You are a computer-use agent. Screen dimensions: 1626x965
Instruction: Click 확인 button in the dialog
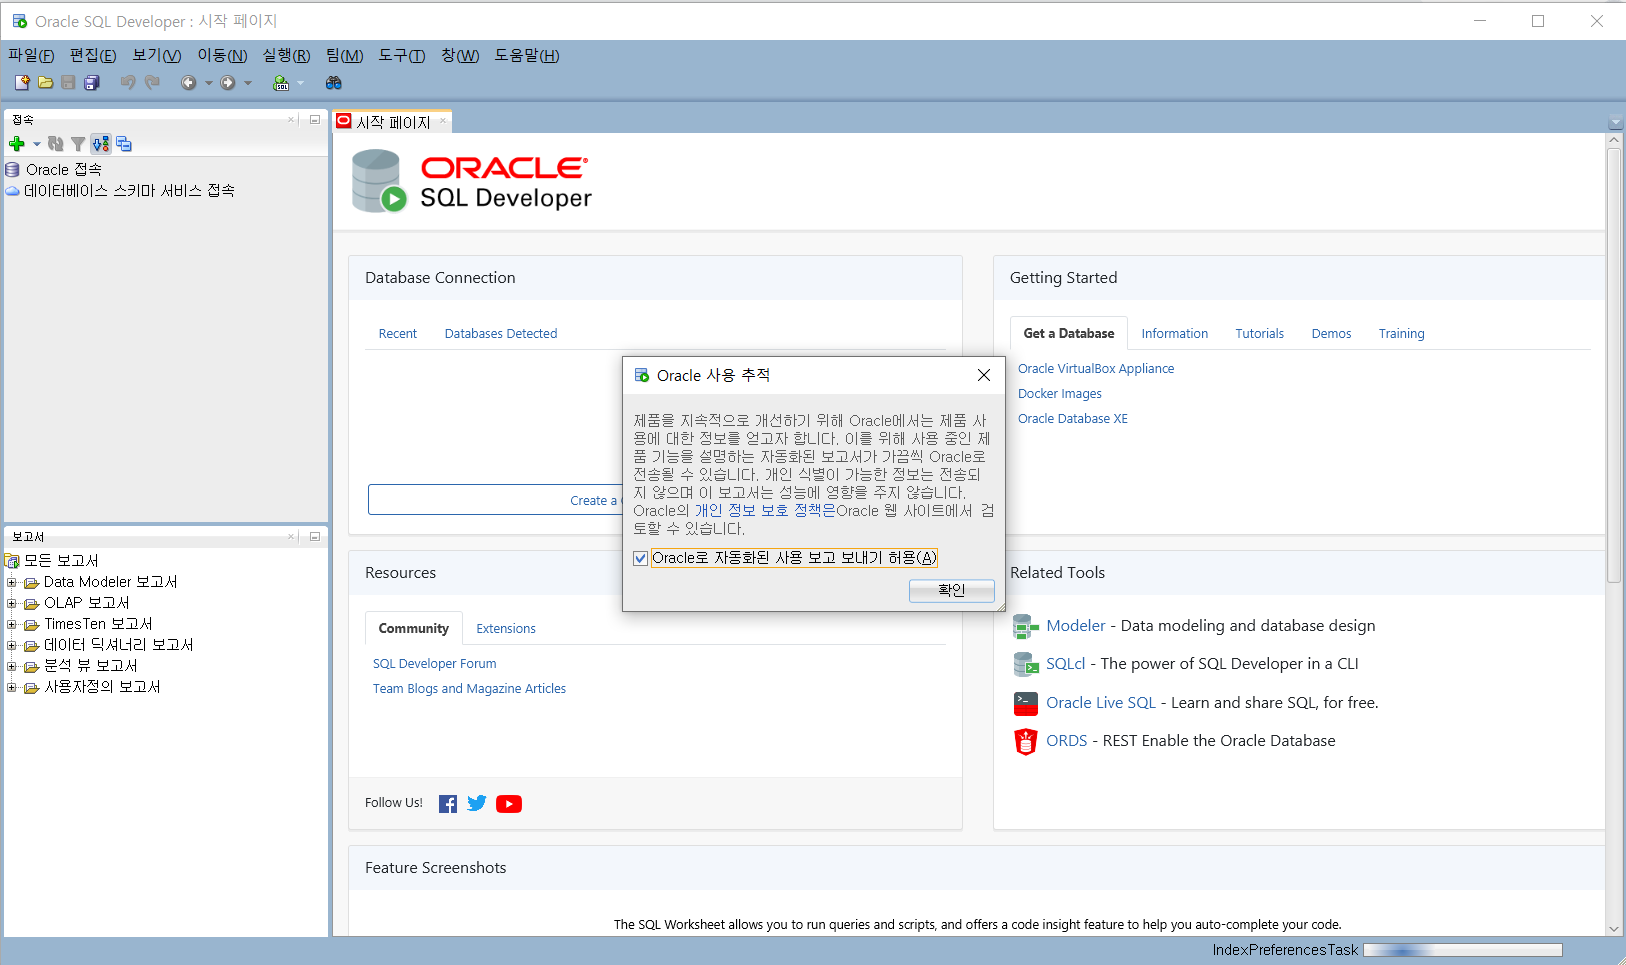(952, 591)
